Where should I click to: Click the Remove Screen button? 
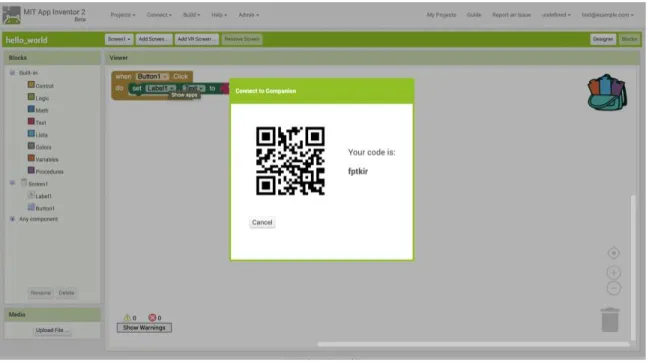242,39
